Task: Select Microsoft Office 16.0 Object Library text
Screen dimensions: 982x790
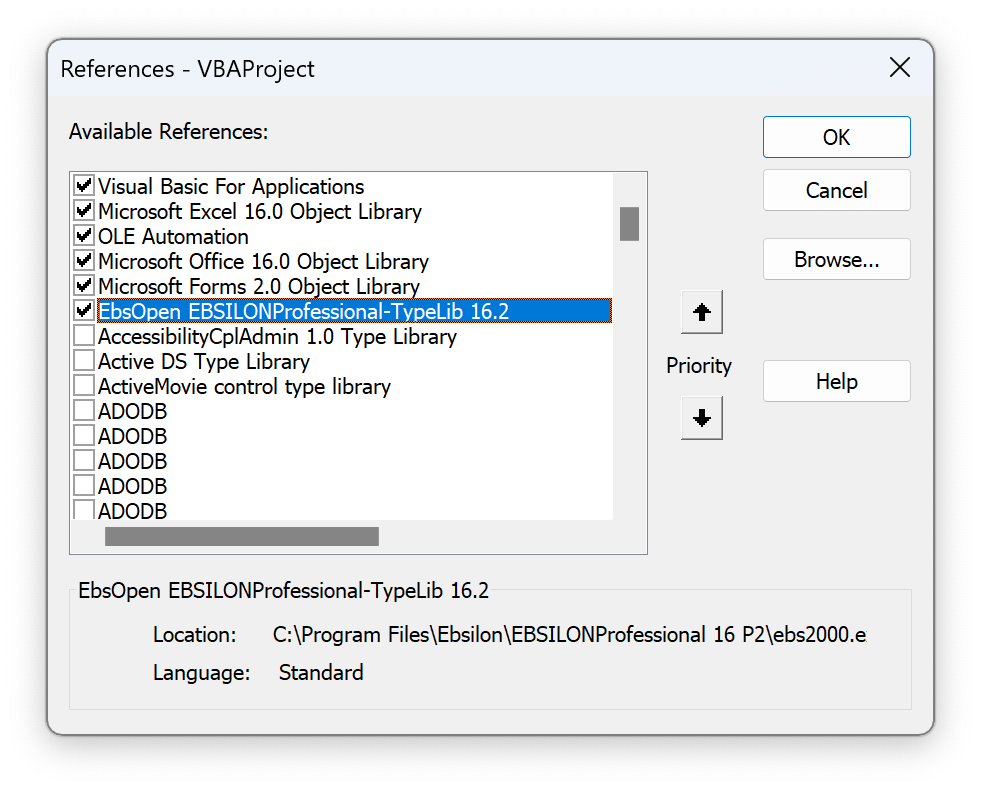Action: [264, 262]
